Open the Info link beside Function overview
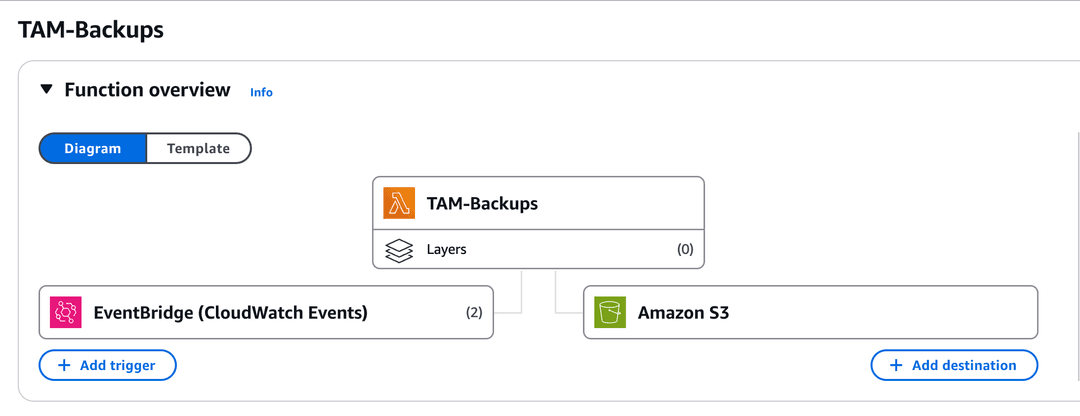The width and height of the screenshot is (1080, 416). [x=261, y=92]
